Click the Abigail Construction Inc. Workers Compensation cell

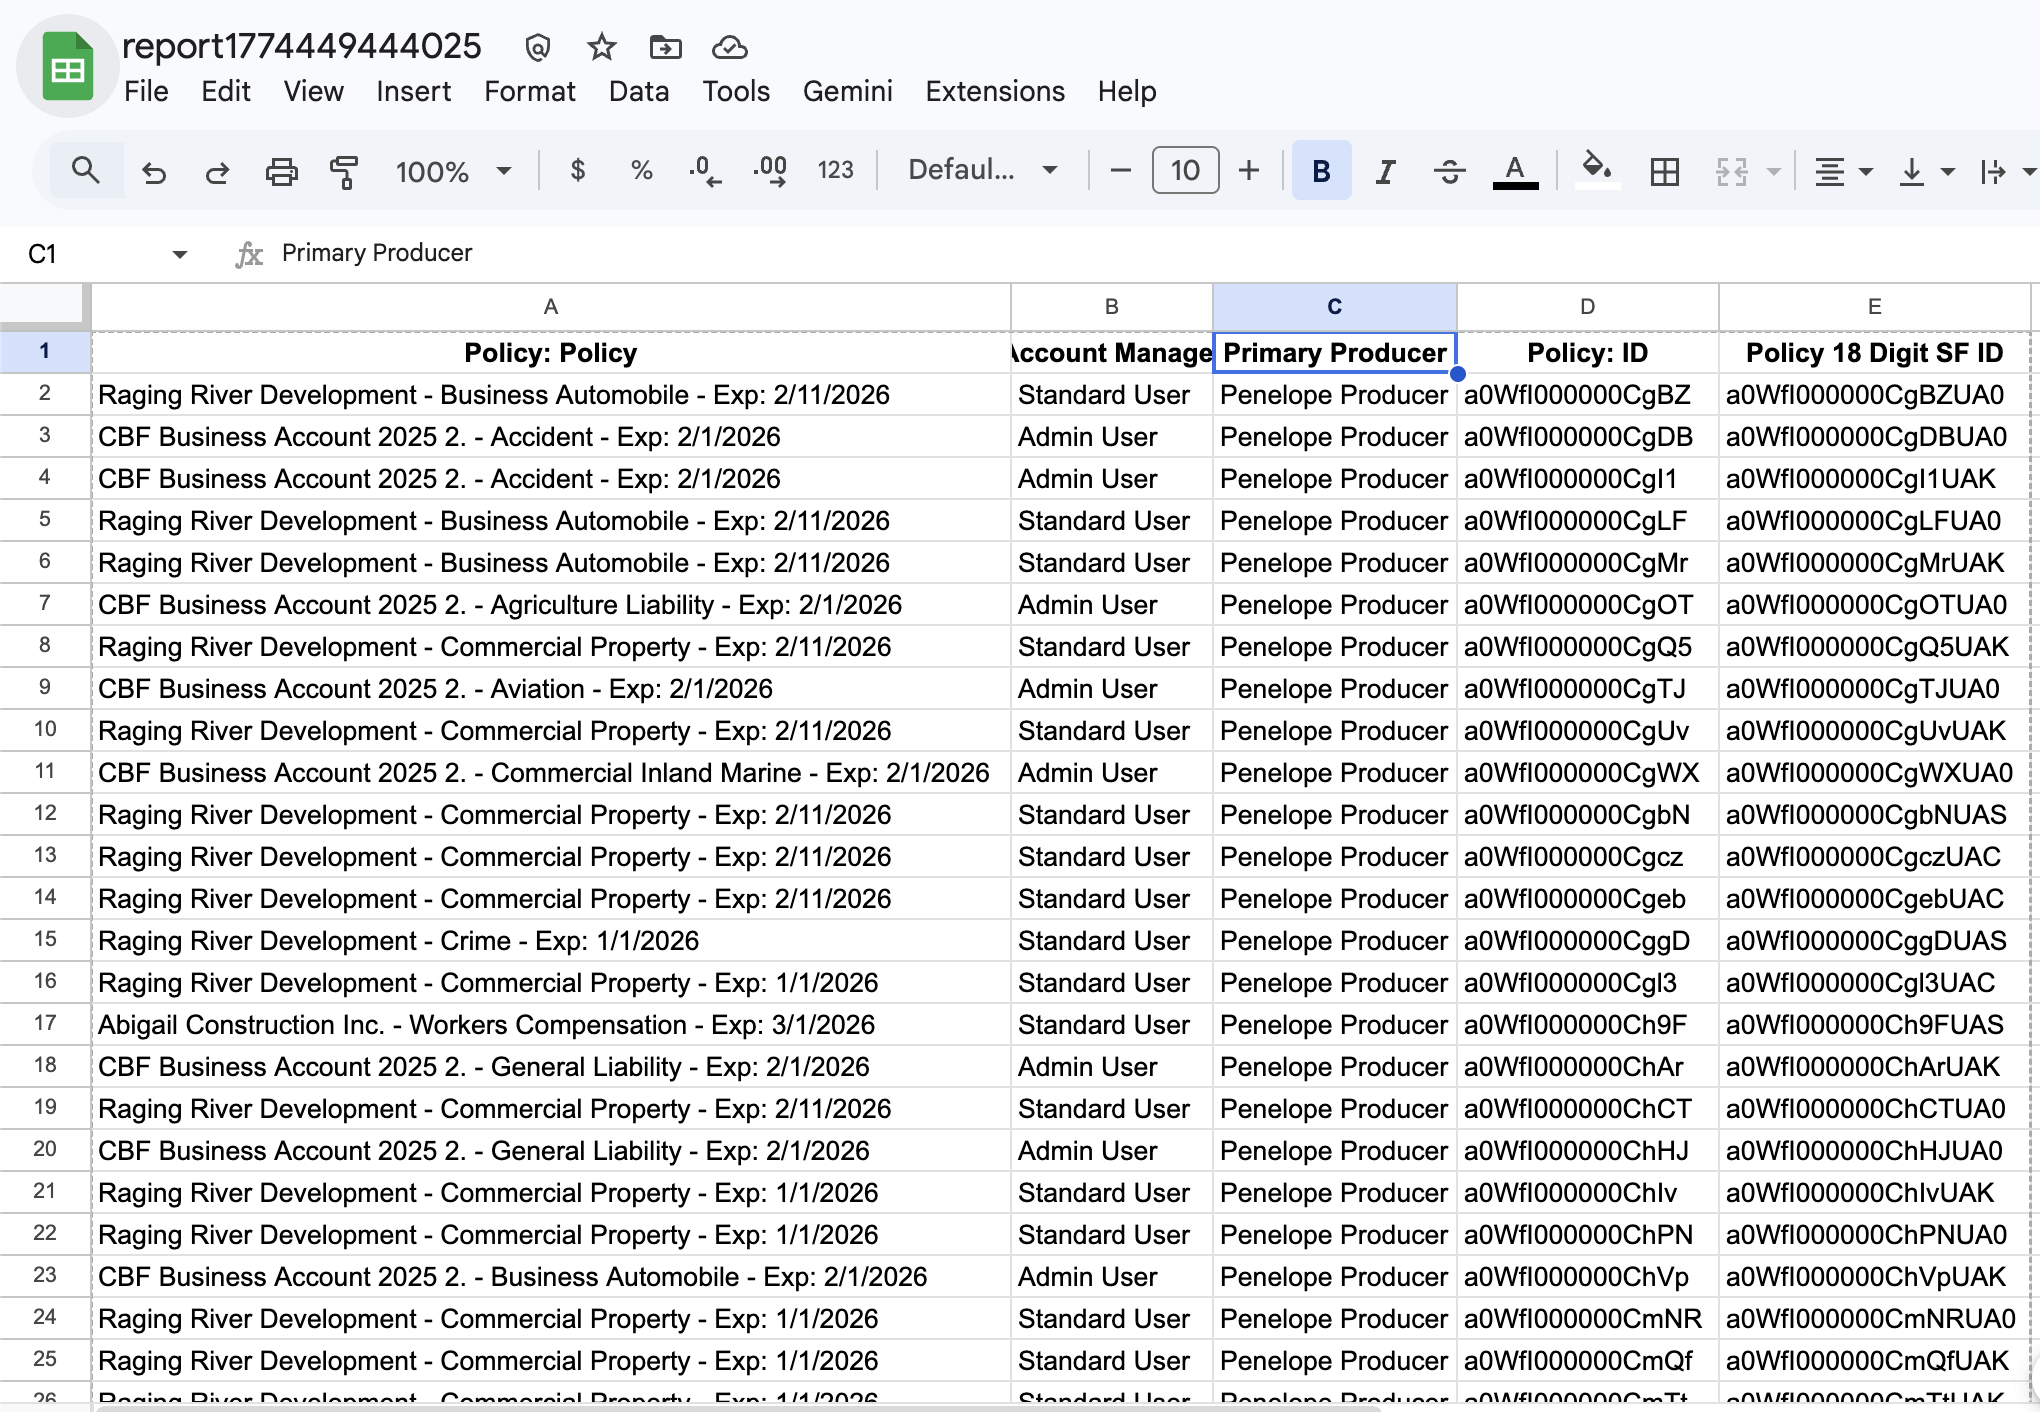click(x=551, y=1025)
